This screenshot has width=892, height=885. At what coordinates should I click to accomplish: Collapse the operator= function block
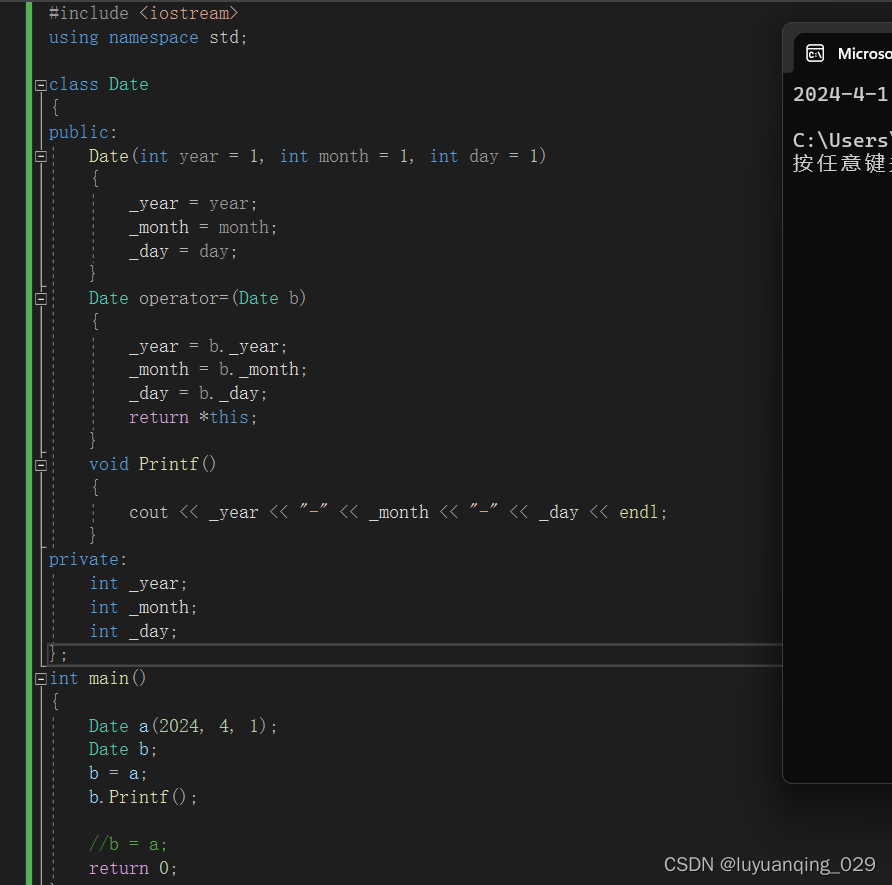coord(40,297)
